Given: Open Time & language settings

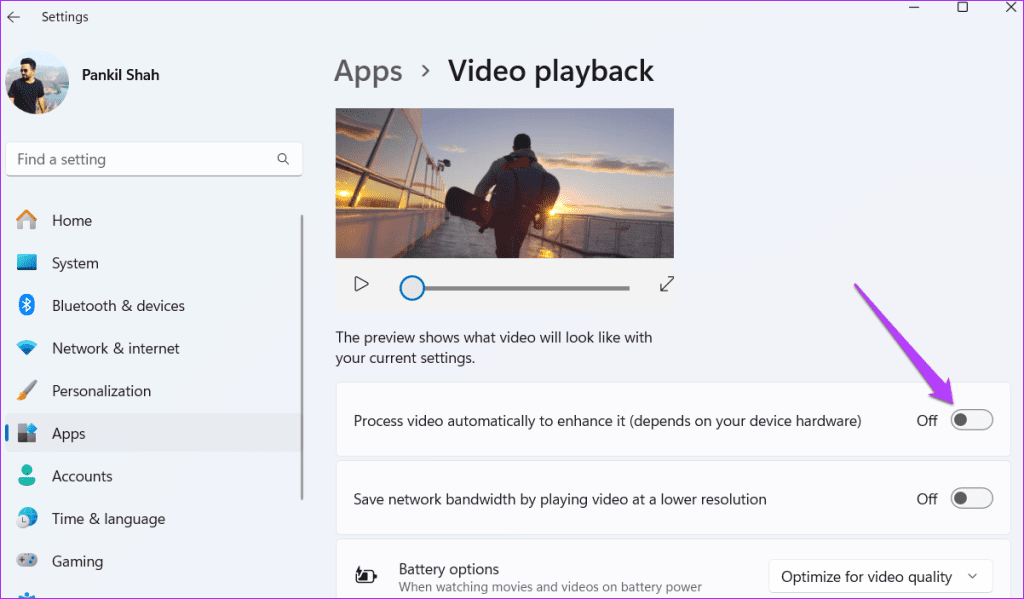Looking at the screenshot, I should 108,519.
